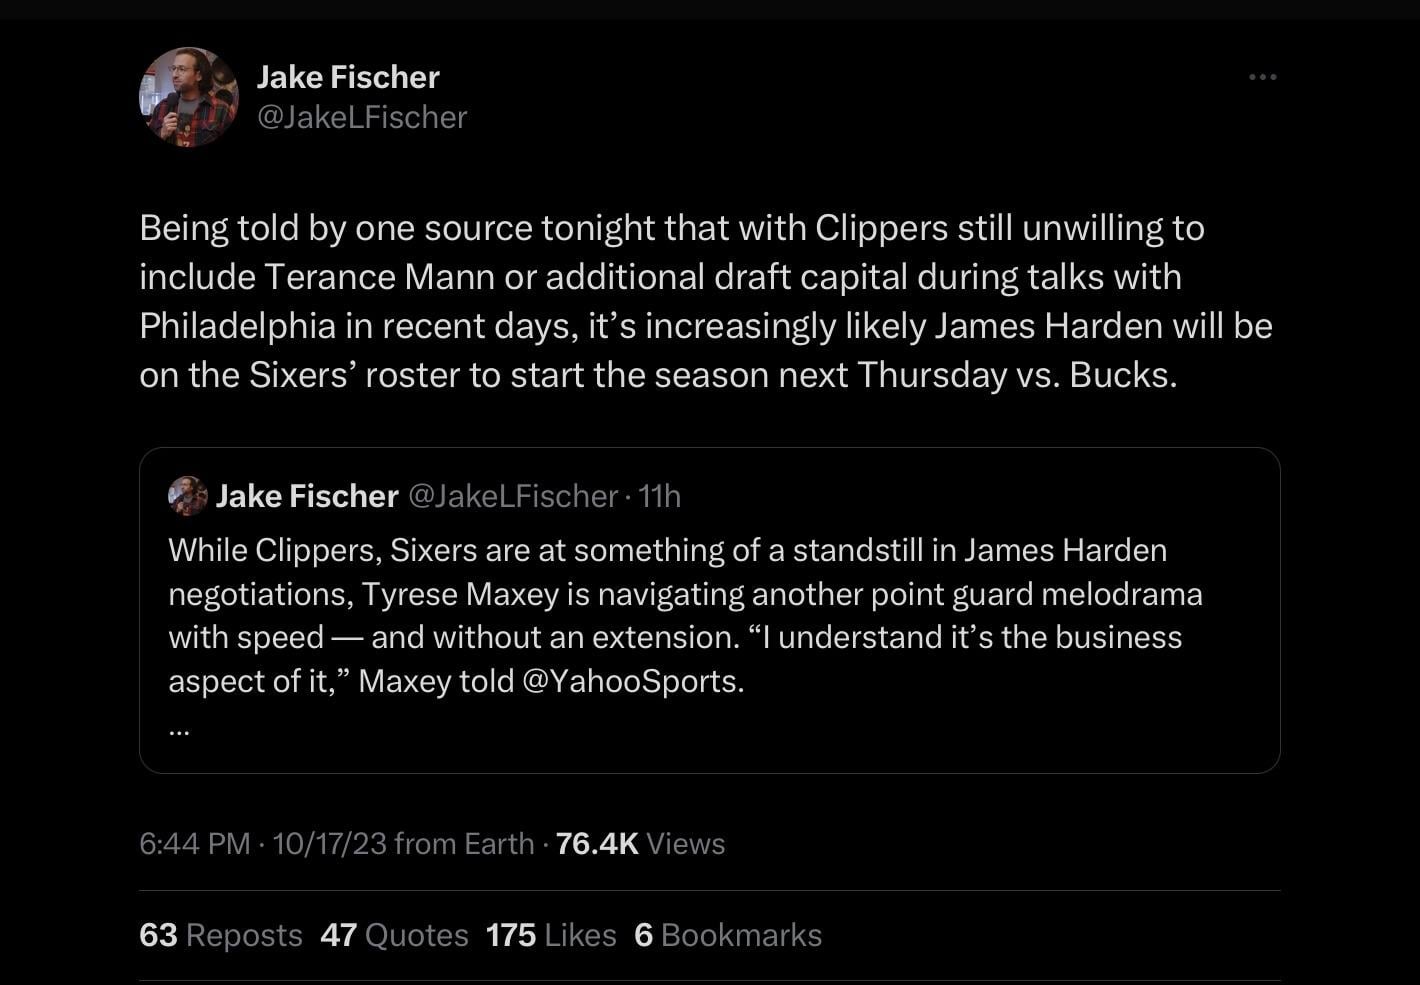Click the 6:44 PM post time

point(195,844)
